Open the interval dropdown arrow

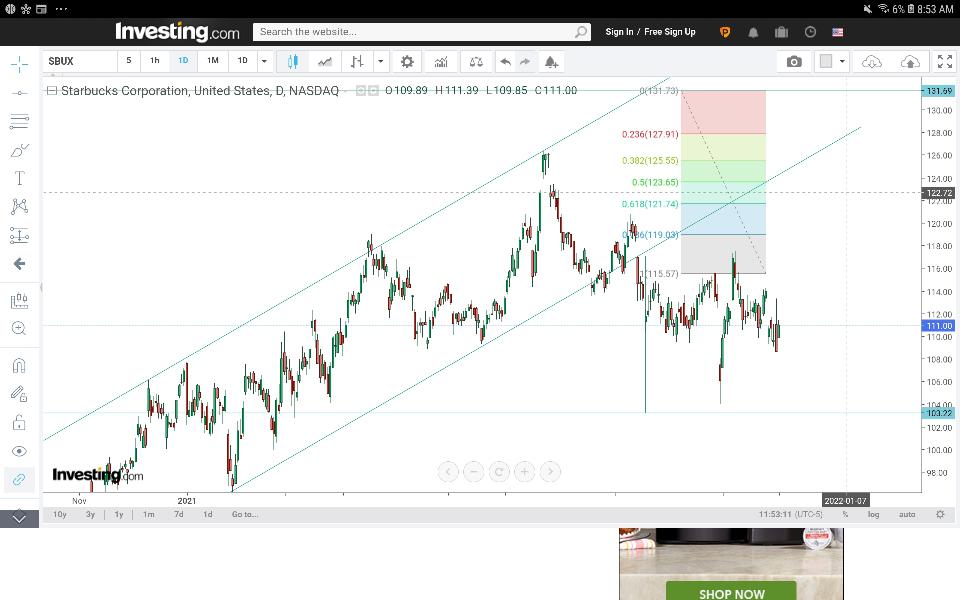(x=264, y=61)
